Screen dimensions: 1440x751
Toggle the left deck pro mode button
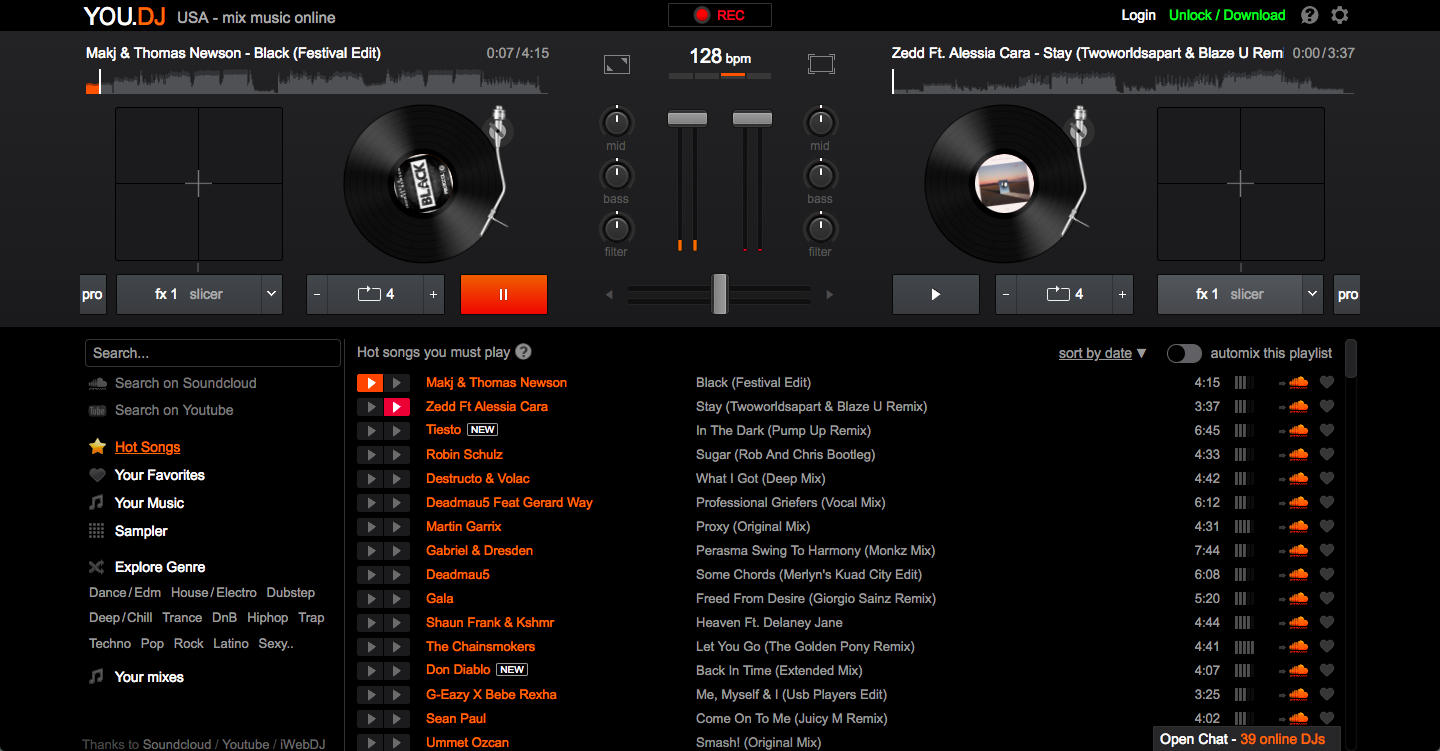coord(92,295)
